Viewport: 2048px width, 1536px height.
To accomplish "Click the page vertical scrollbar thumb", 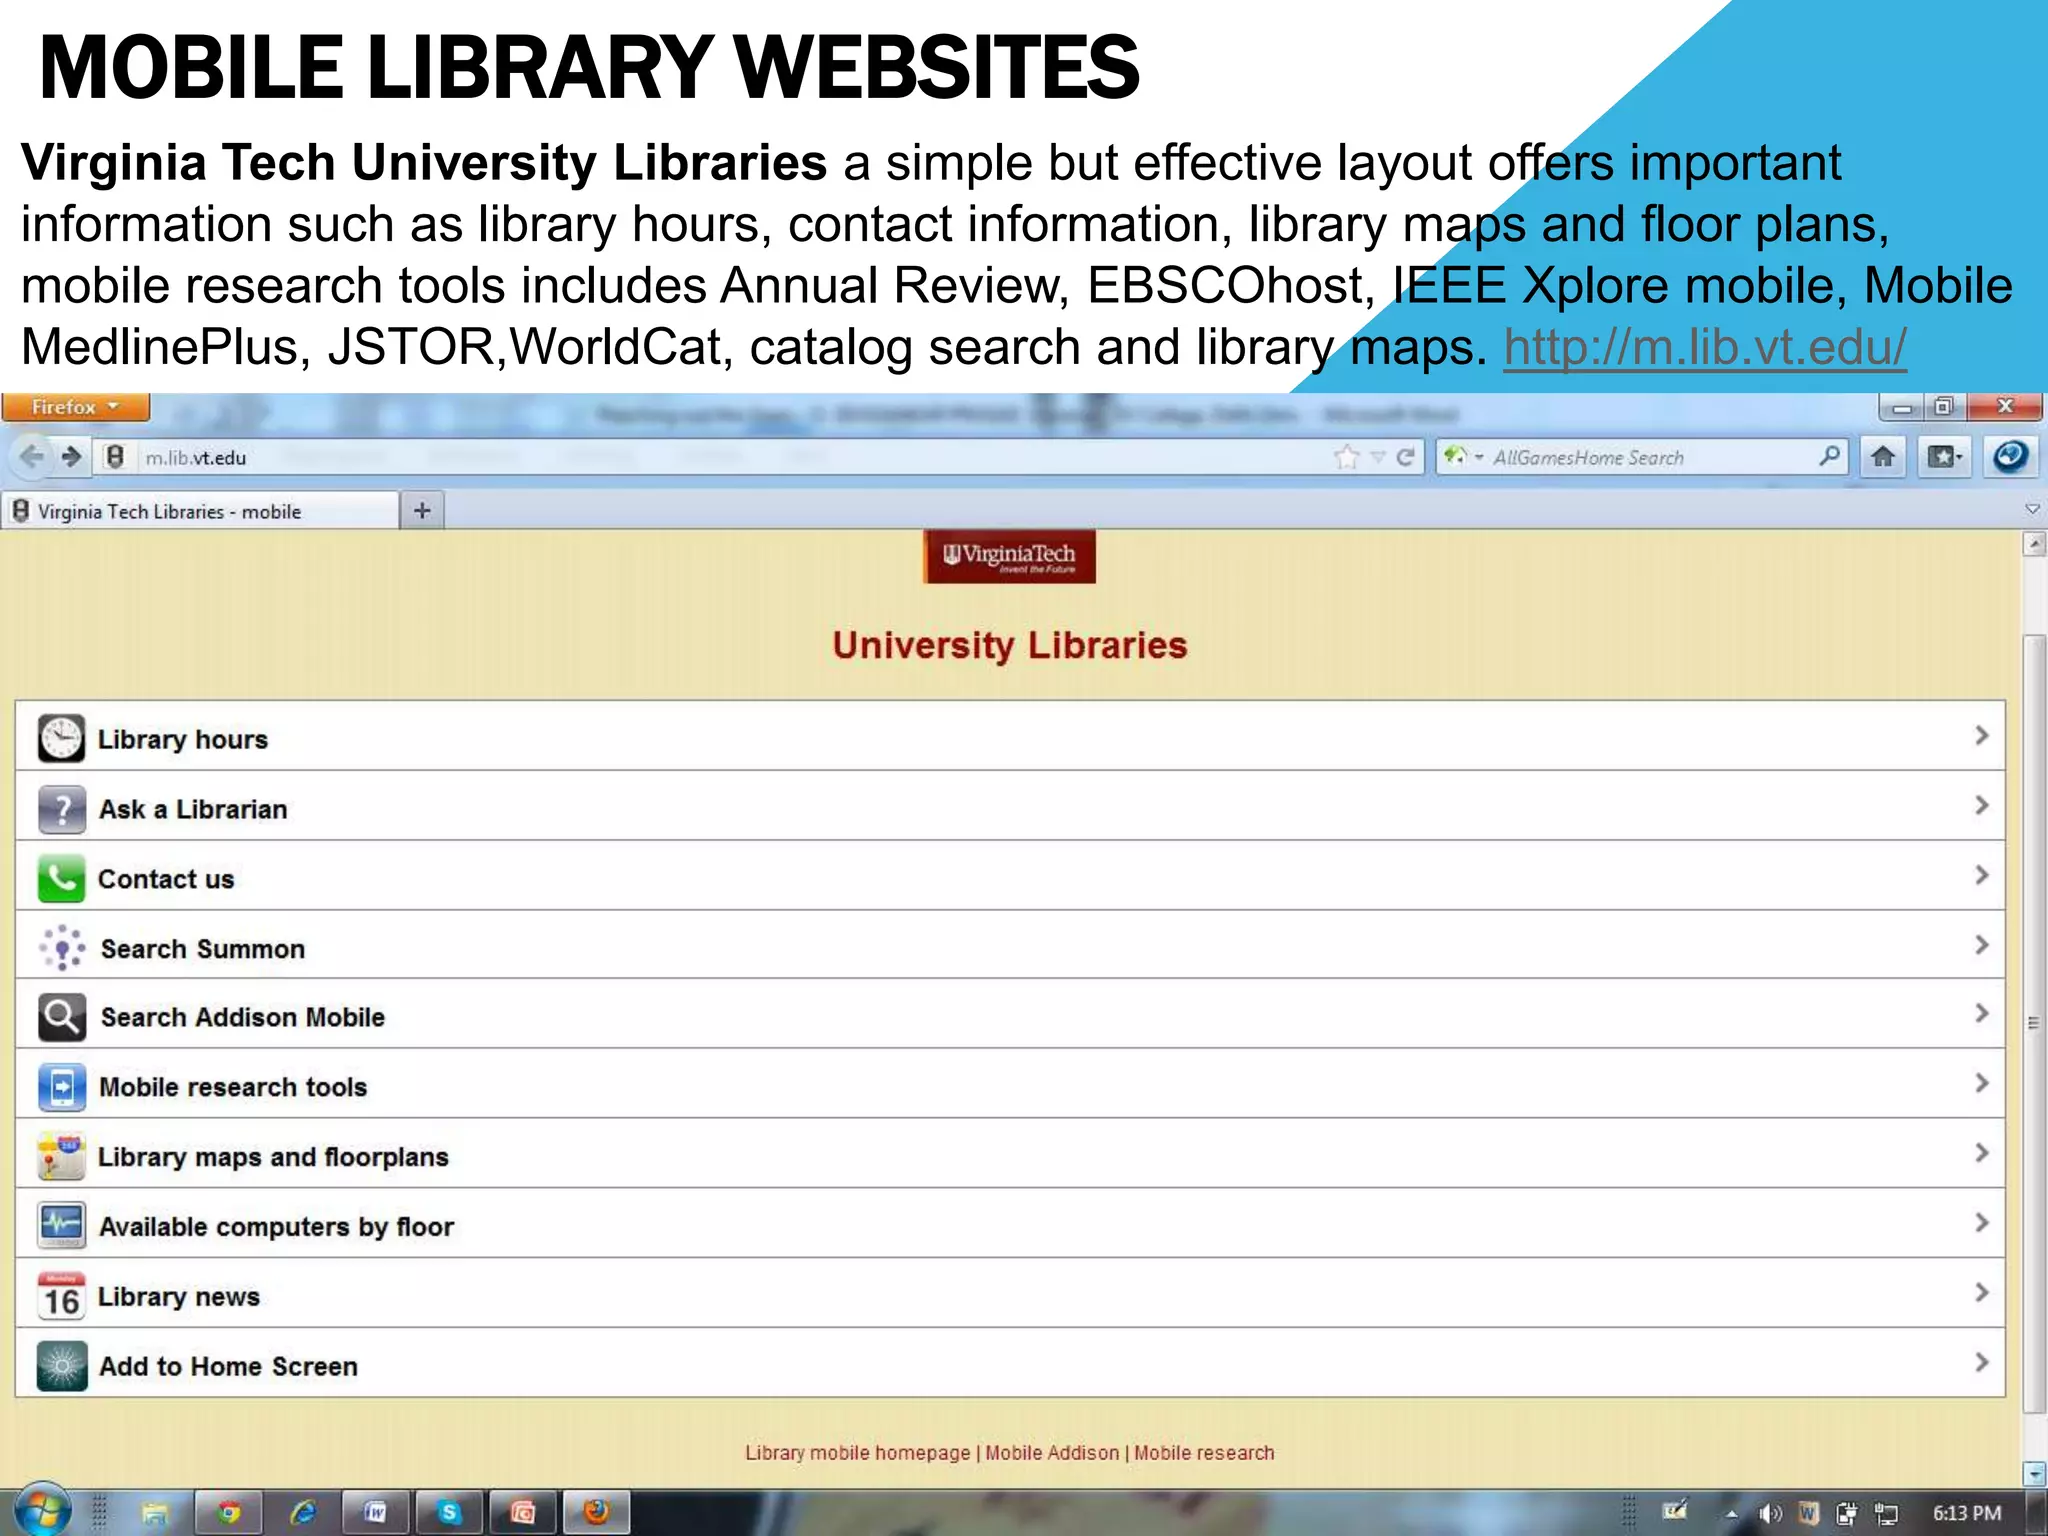I will click(2033, 1022).
